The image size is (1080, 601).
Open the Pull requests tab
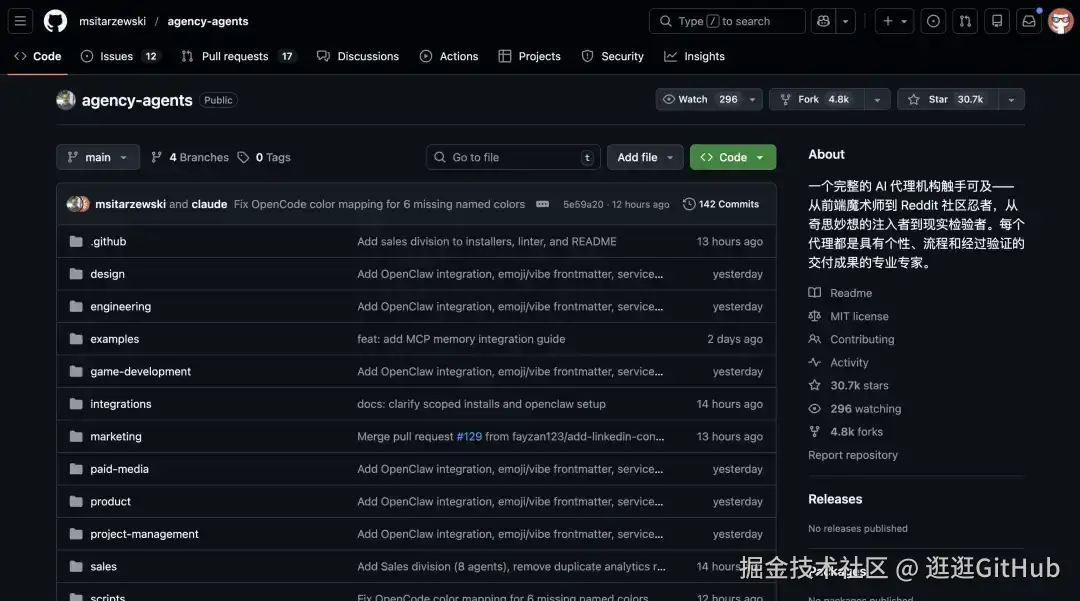click(239, 56)
